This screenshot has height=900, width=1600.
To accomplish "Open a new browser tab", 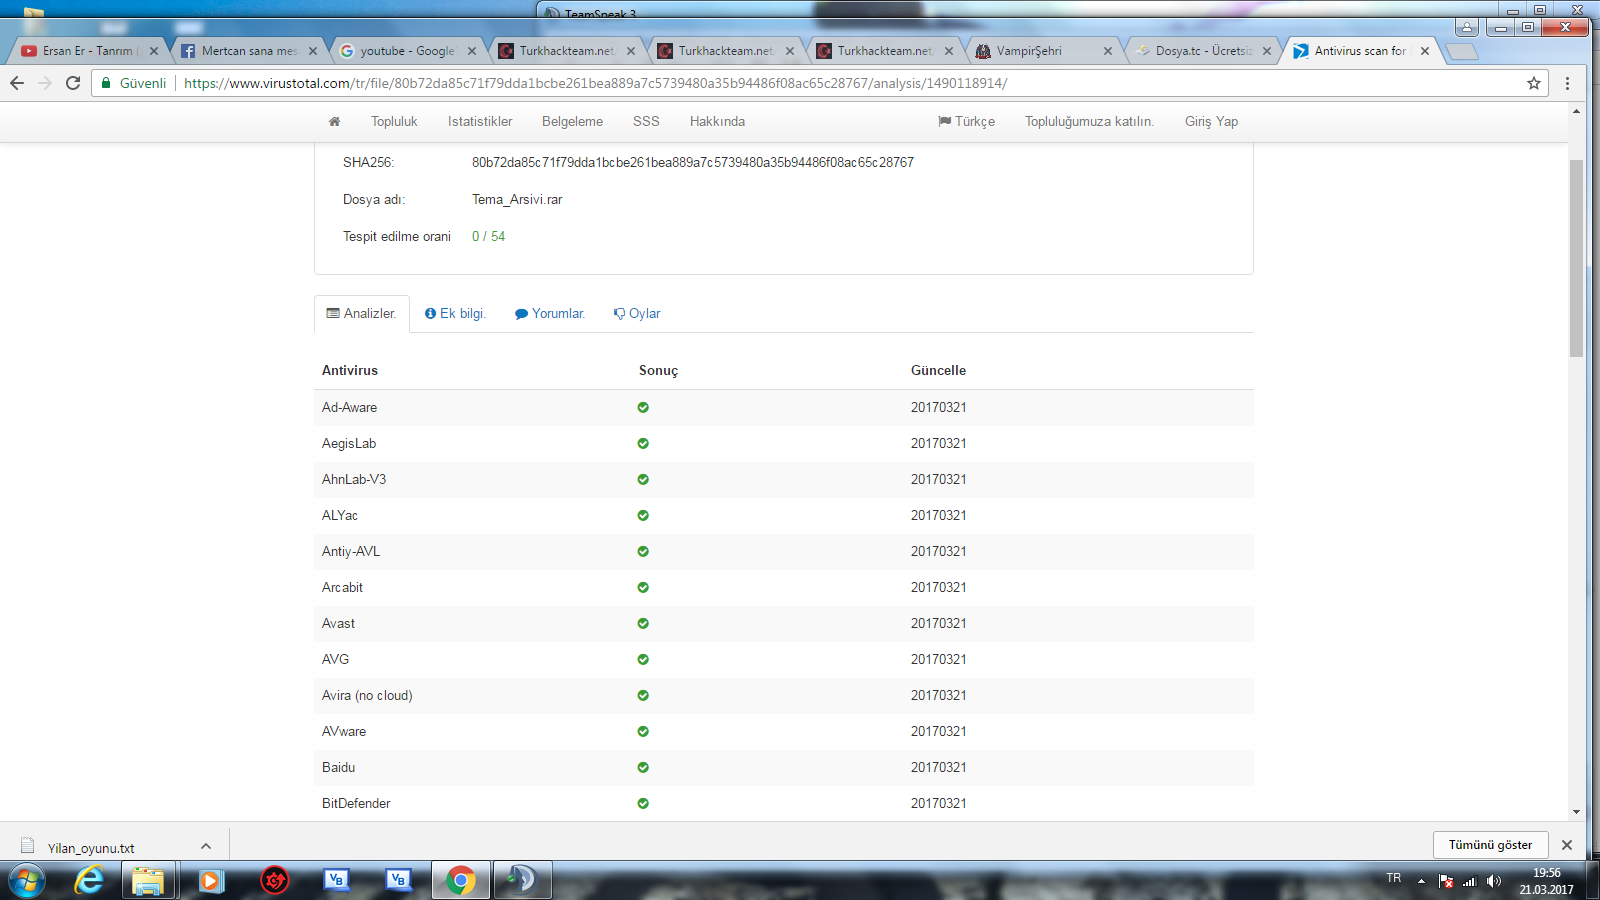I will tap(1462, 51).
